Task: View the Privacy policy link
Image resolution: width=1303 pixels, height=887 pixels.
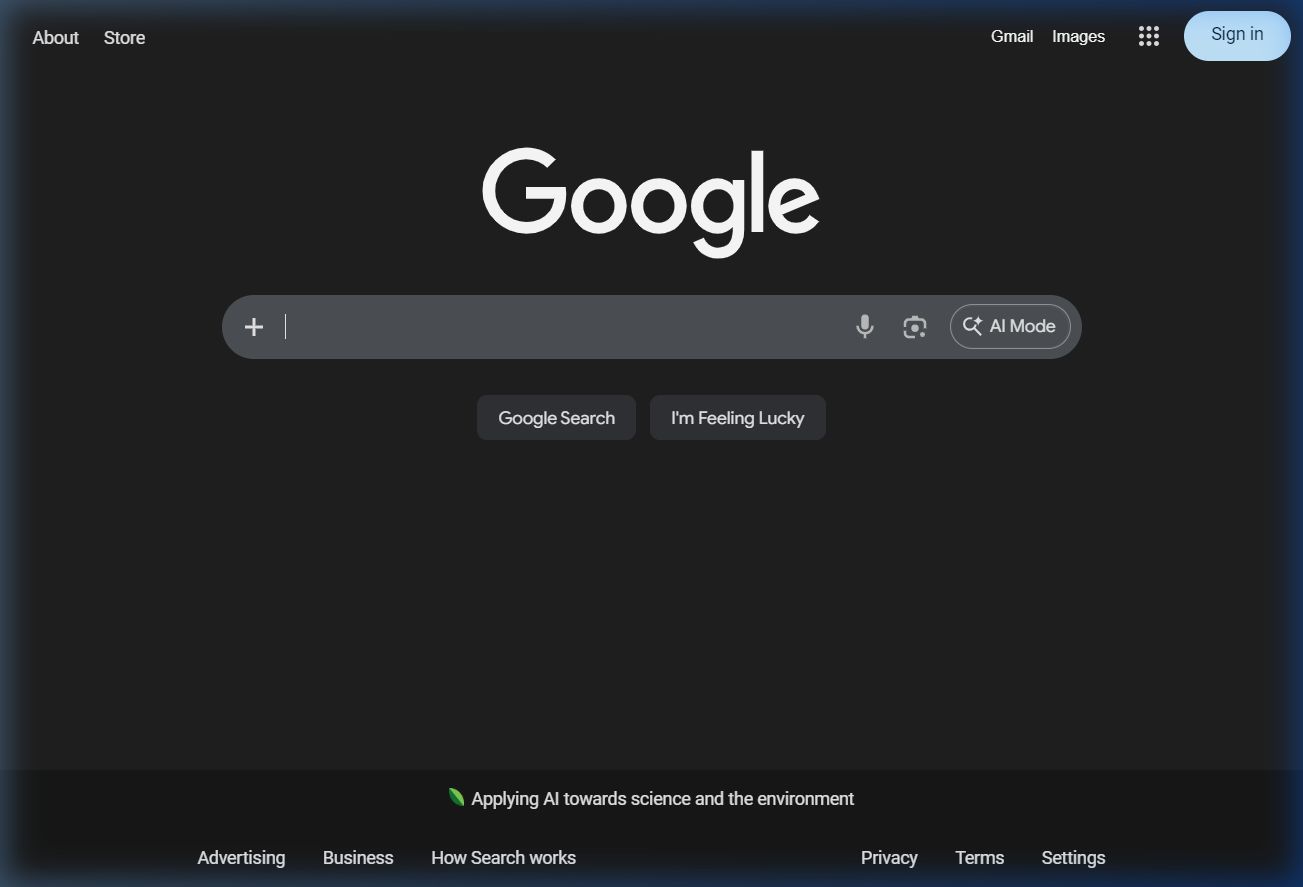Action: [x=889, y=858]
